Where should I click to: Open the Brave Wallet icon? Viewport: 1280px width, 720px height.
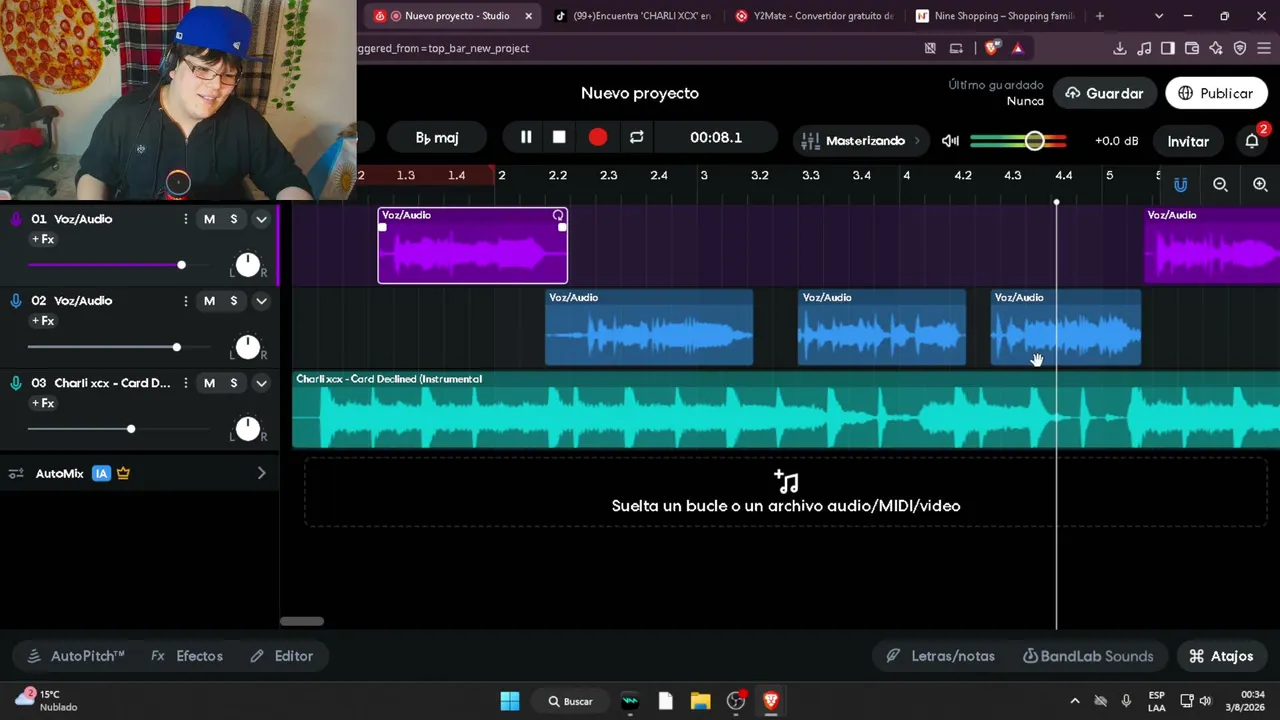pyautogui.click(x=1192, y=48)
